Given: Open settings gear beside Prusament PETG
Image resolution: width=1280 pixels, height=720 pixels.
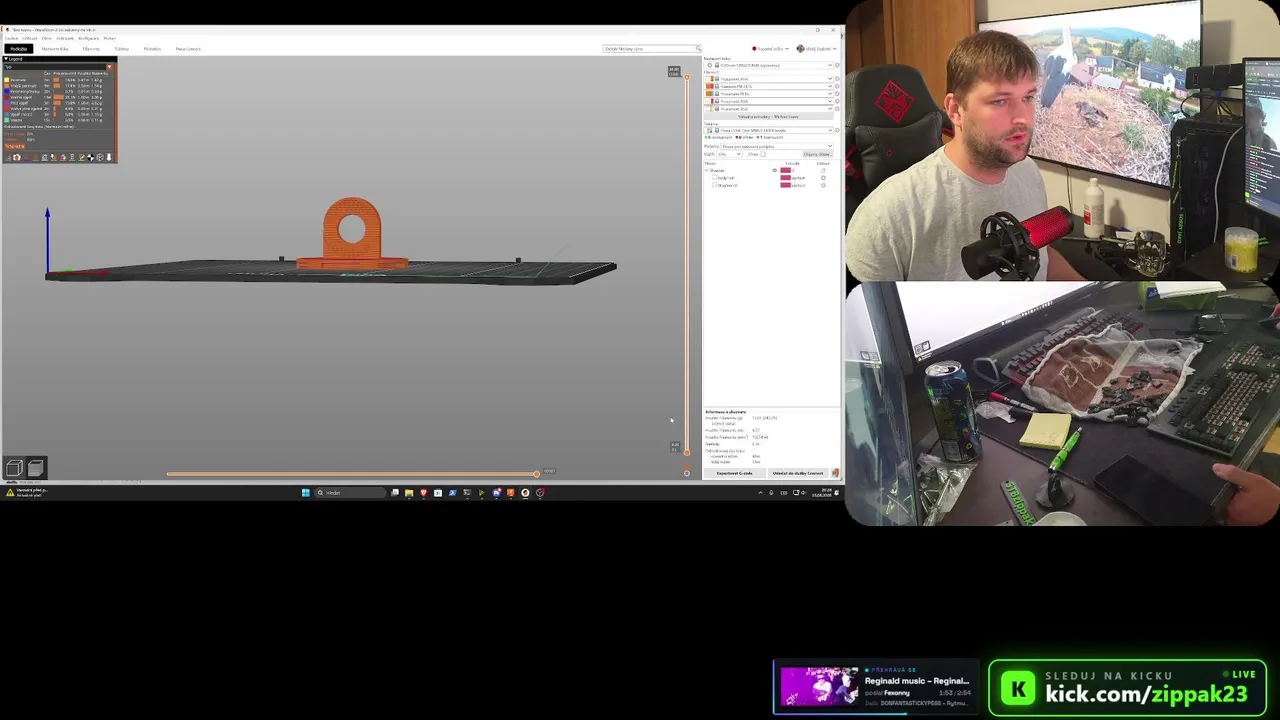Looking at the screenshot, I should point(837,93).
